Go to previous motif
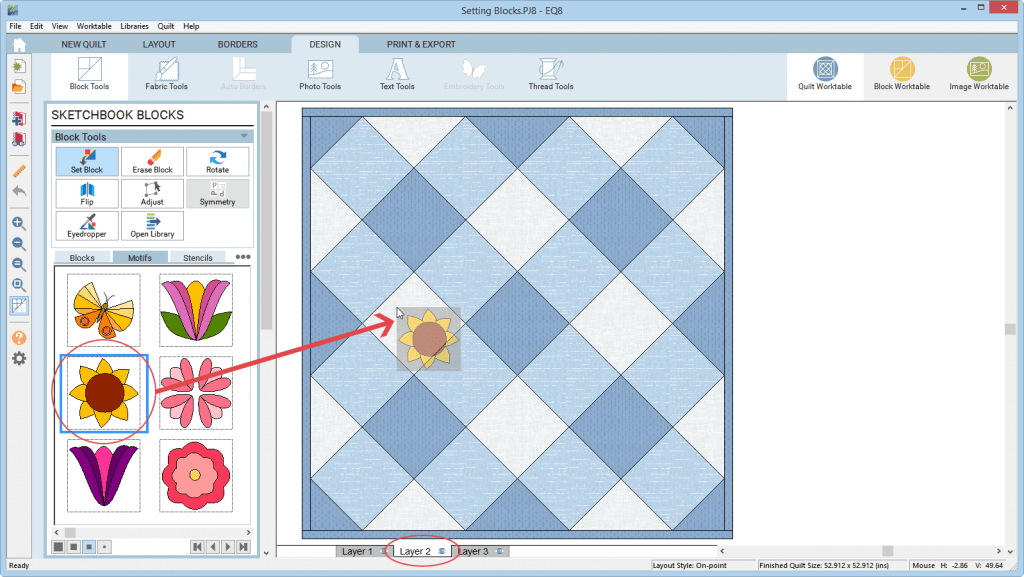The image size is (1024, 577). [x=212, y=547]
